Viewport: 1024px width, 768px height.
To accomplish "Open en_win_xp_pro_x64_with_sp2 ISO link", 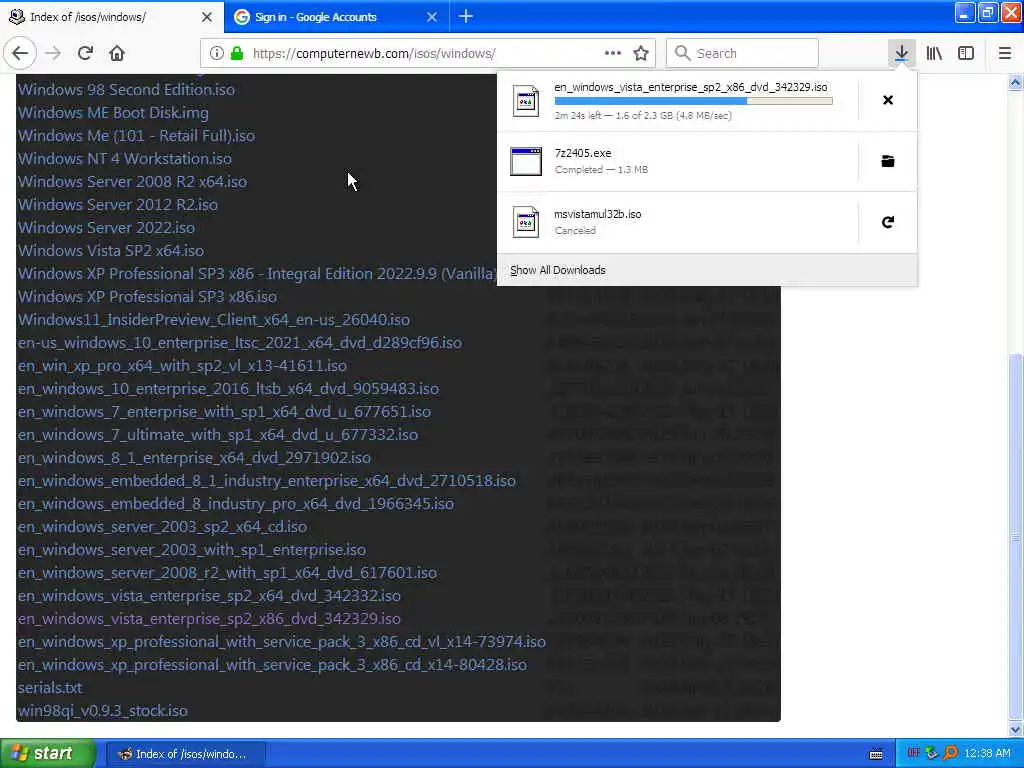I will tap(182, 366).
